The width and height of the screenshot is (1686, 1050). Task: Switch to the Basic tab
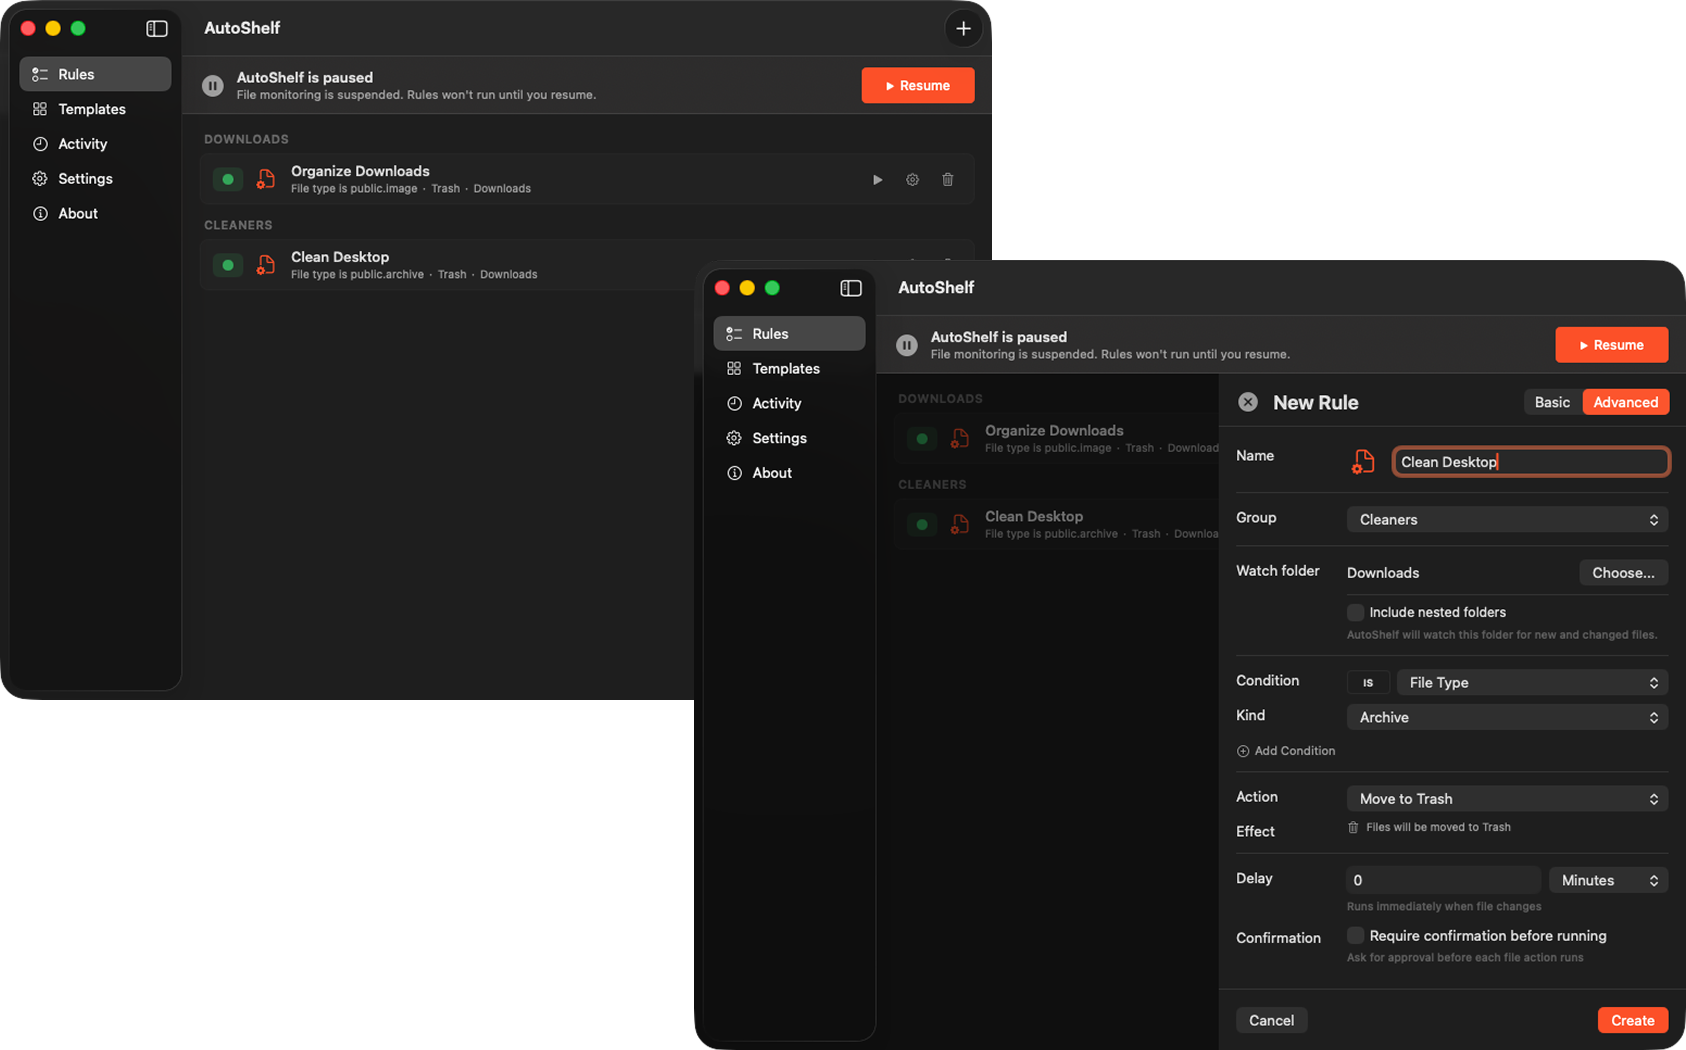(x=1553, y=402)
